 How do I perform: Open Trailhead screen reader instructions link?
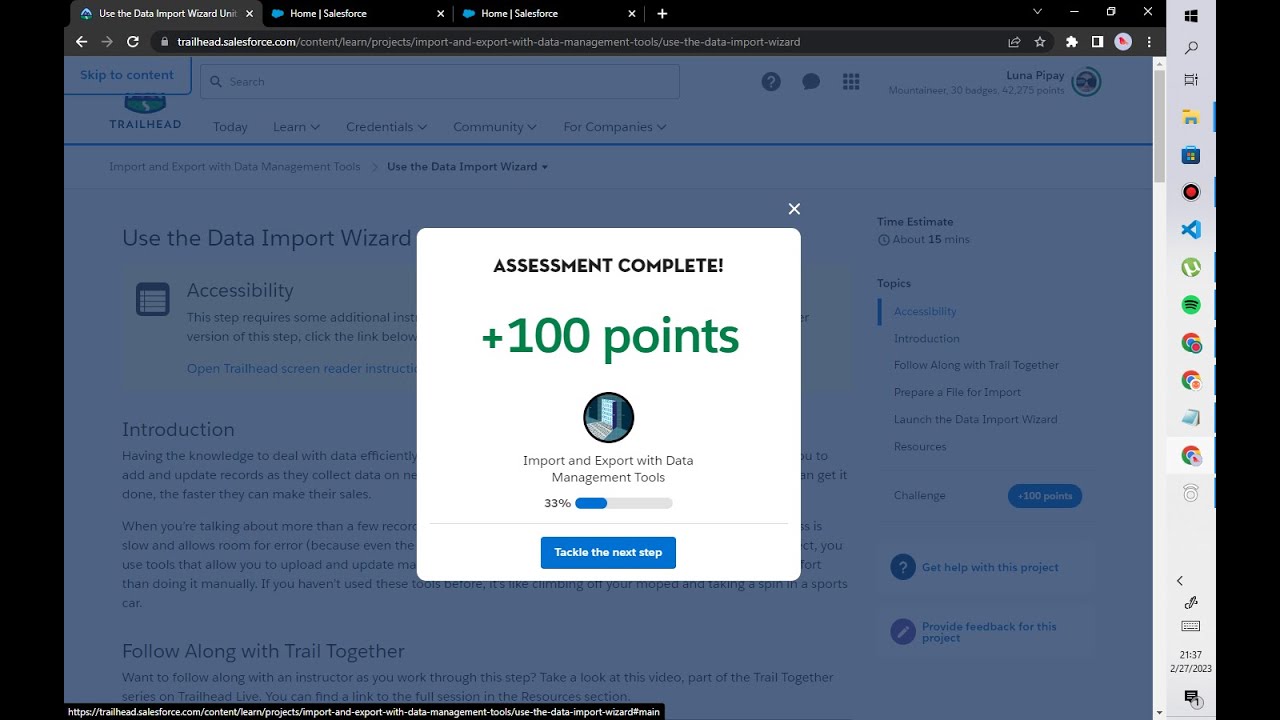coord(301,368)
